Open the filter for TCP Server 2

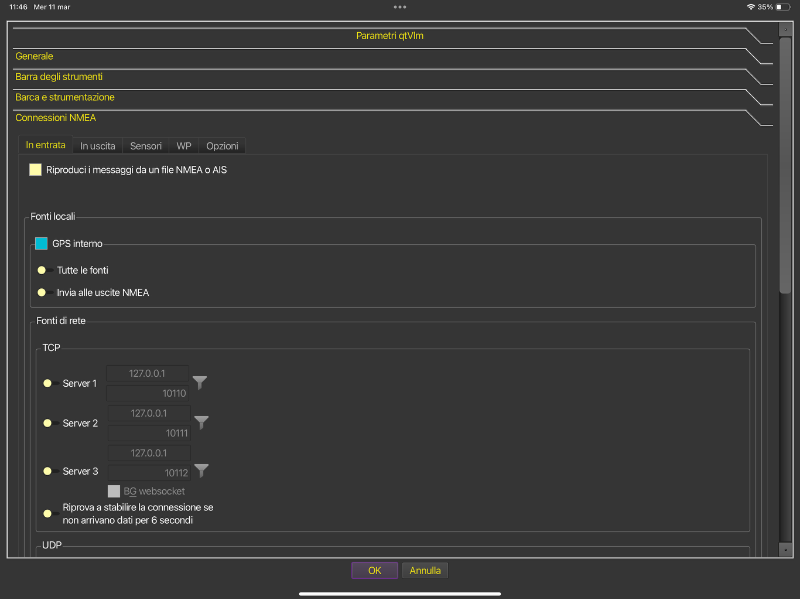coord(200,423)
